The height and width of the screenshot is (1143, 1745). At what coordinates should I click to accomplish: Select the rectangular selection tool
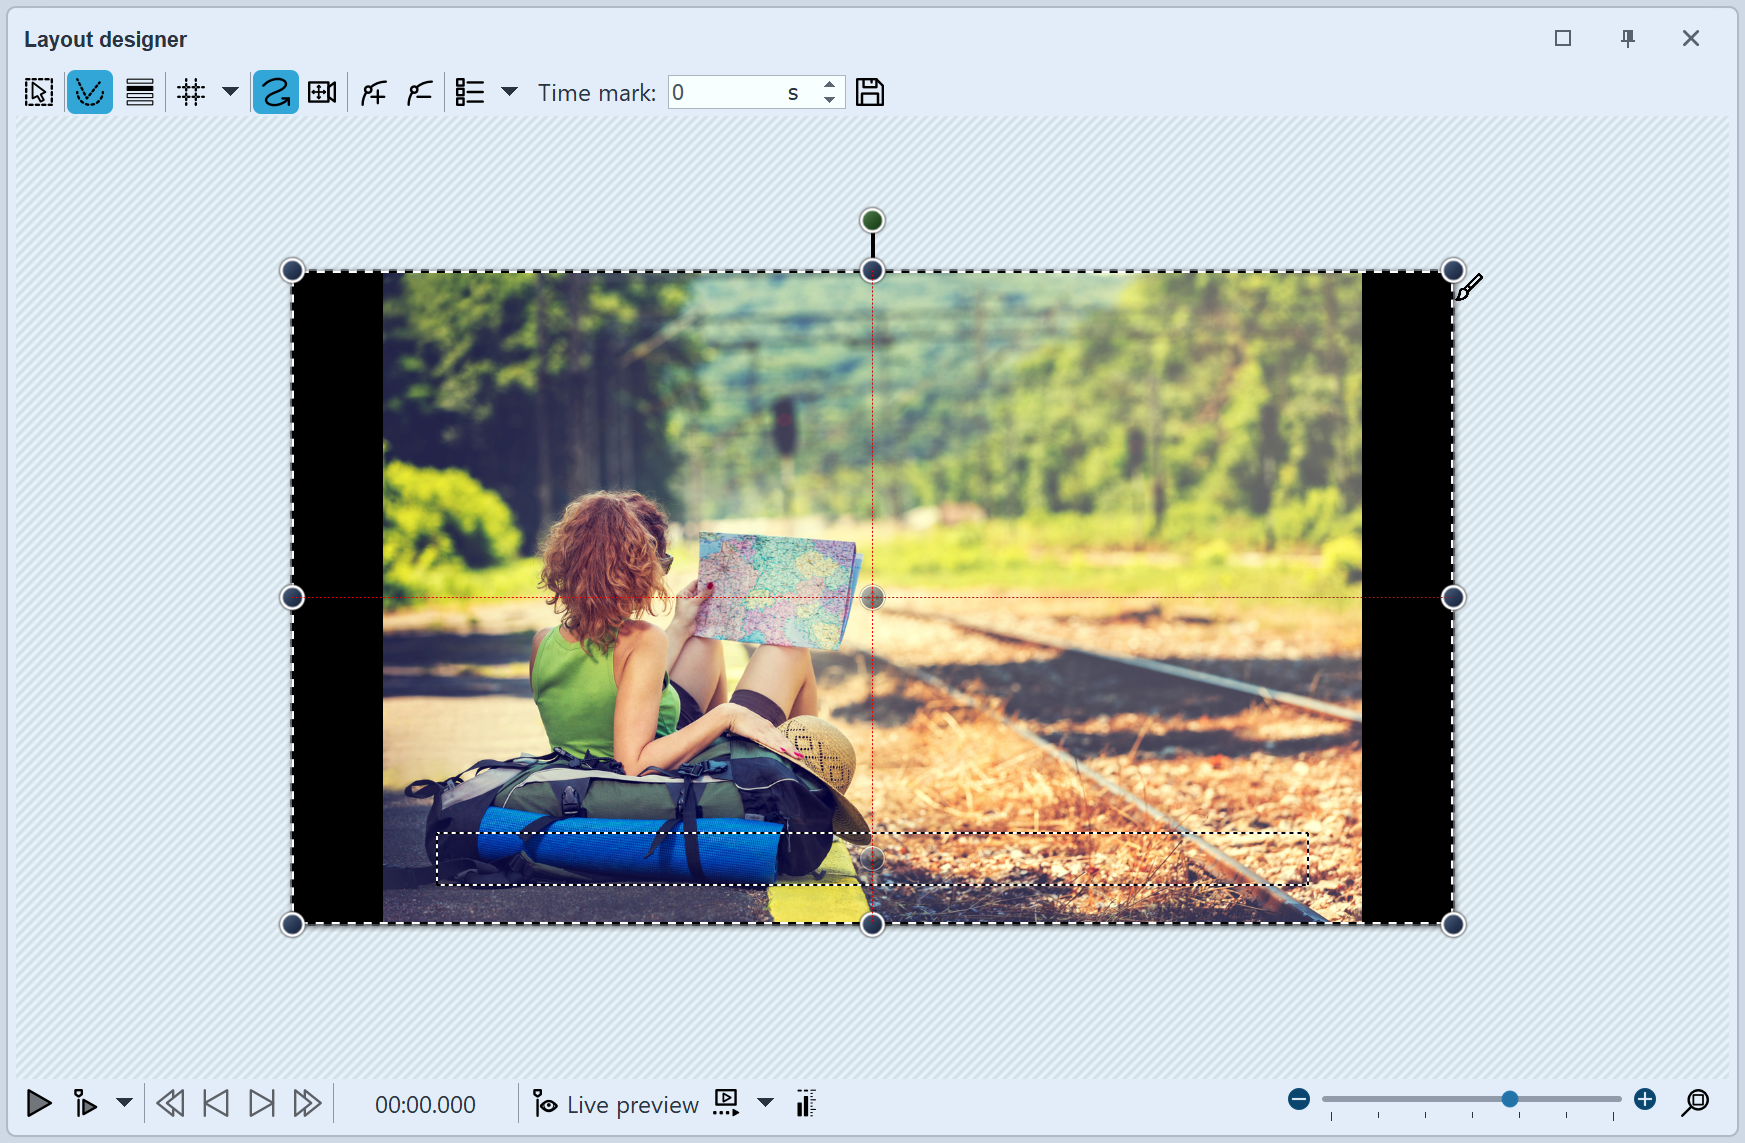pos(38,92)
